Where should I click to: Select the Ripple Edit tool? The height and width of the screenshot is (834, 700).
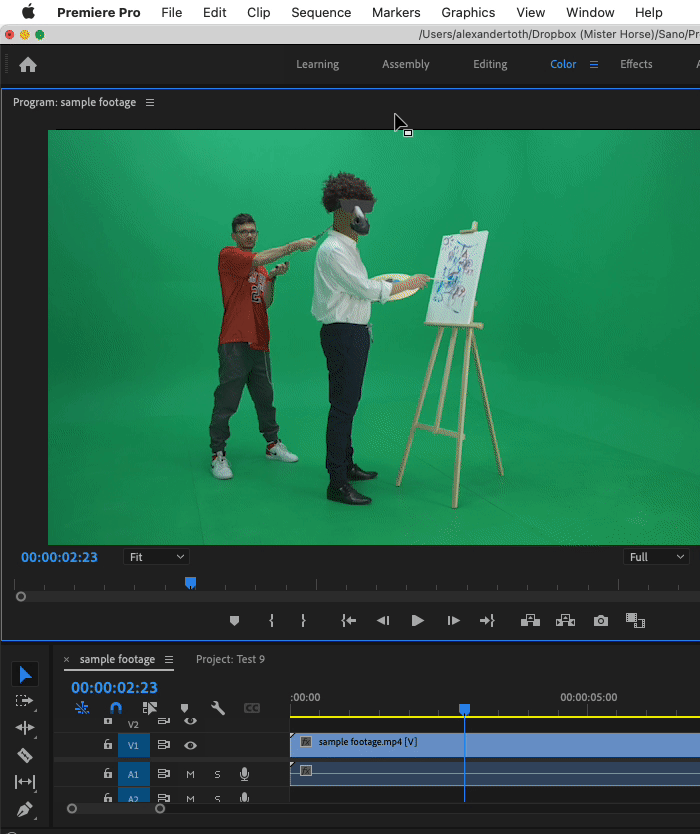tap(24, 728)
